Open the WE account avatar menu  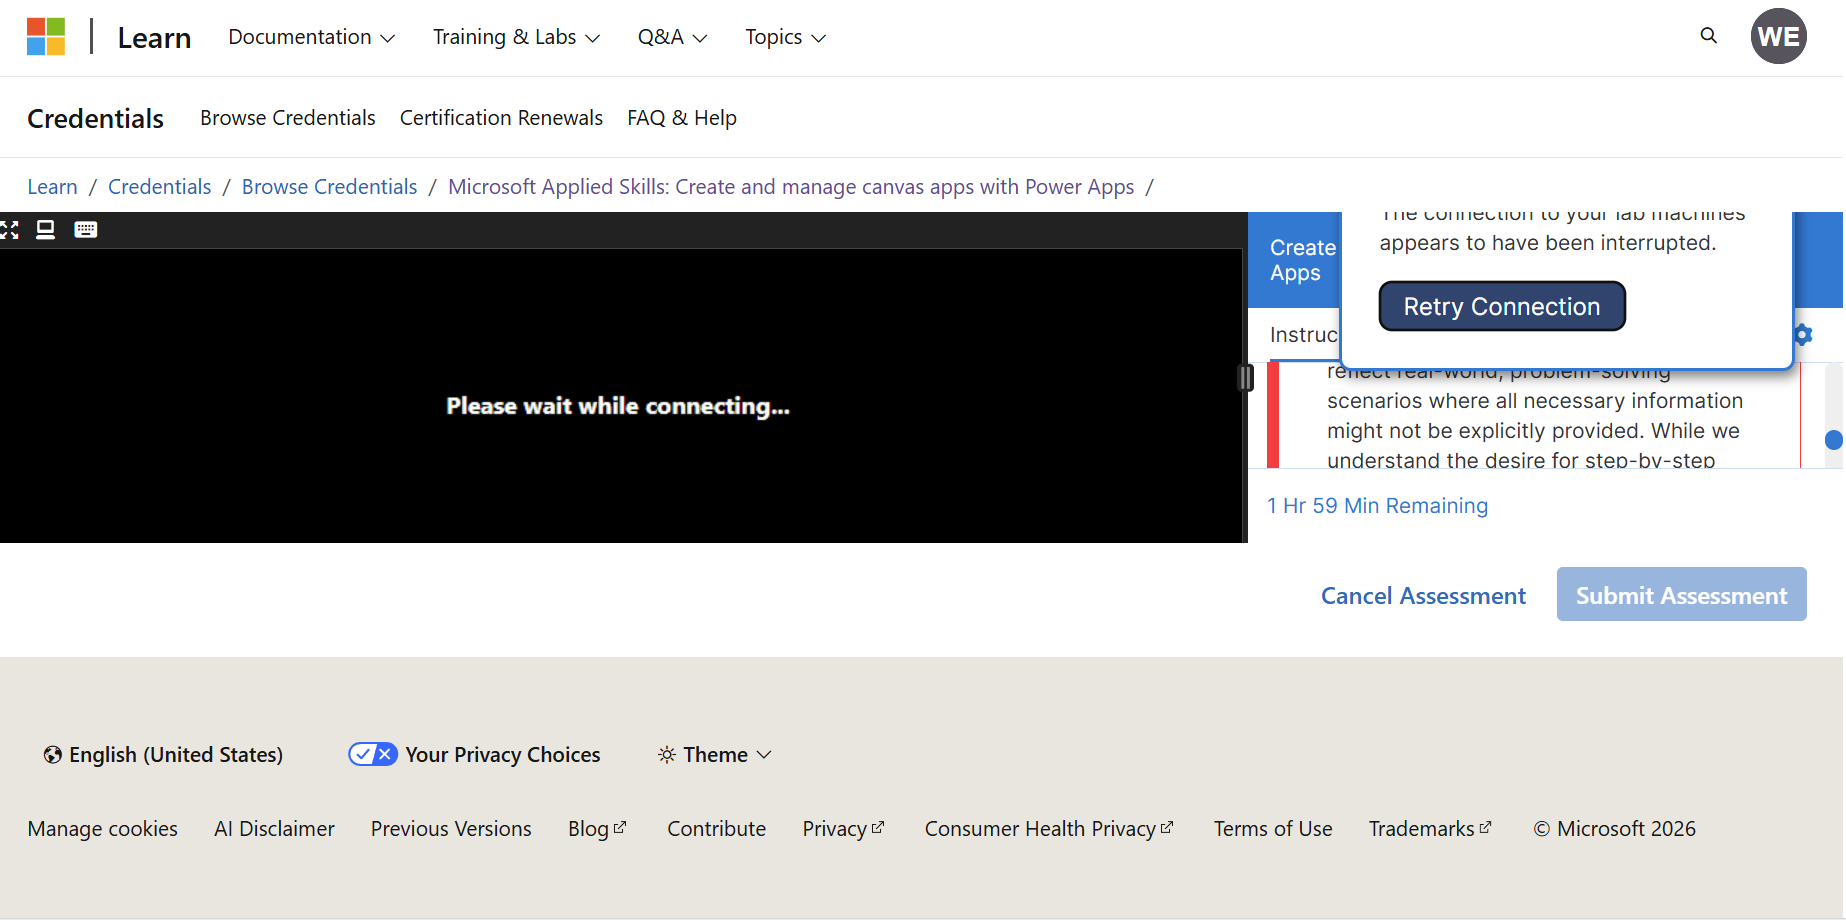[x=1778, y=37]
